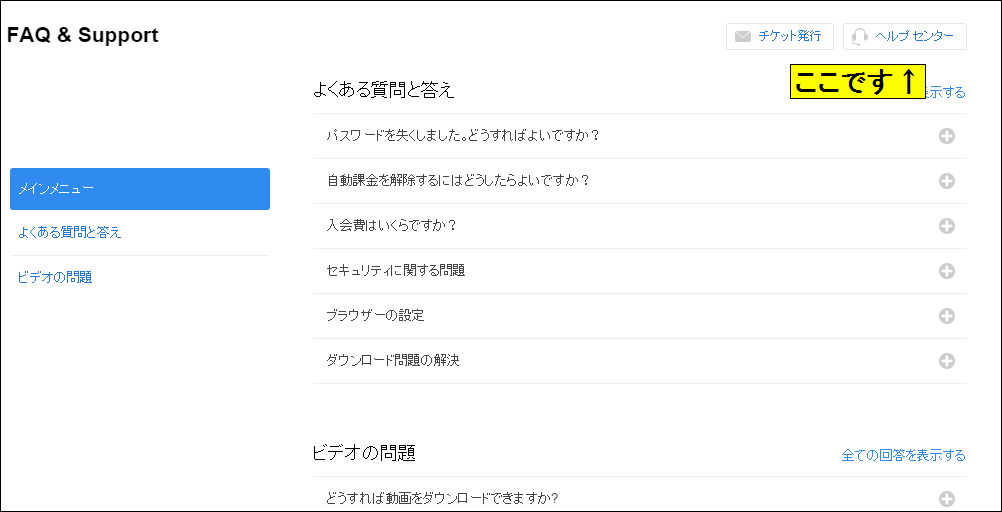The image size is (1002, 512).
Task: Click the FAQ & Support page title
Action: click(x=83, y=35)
